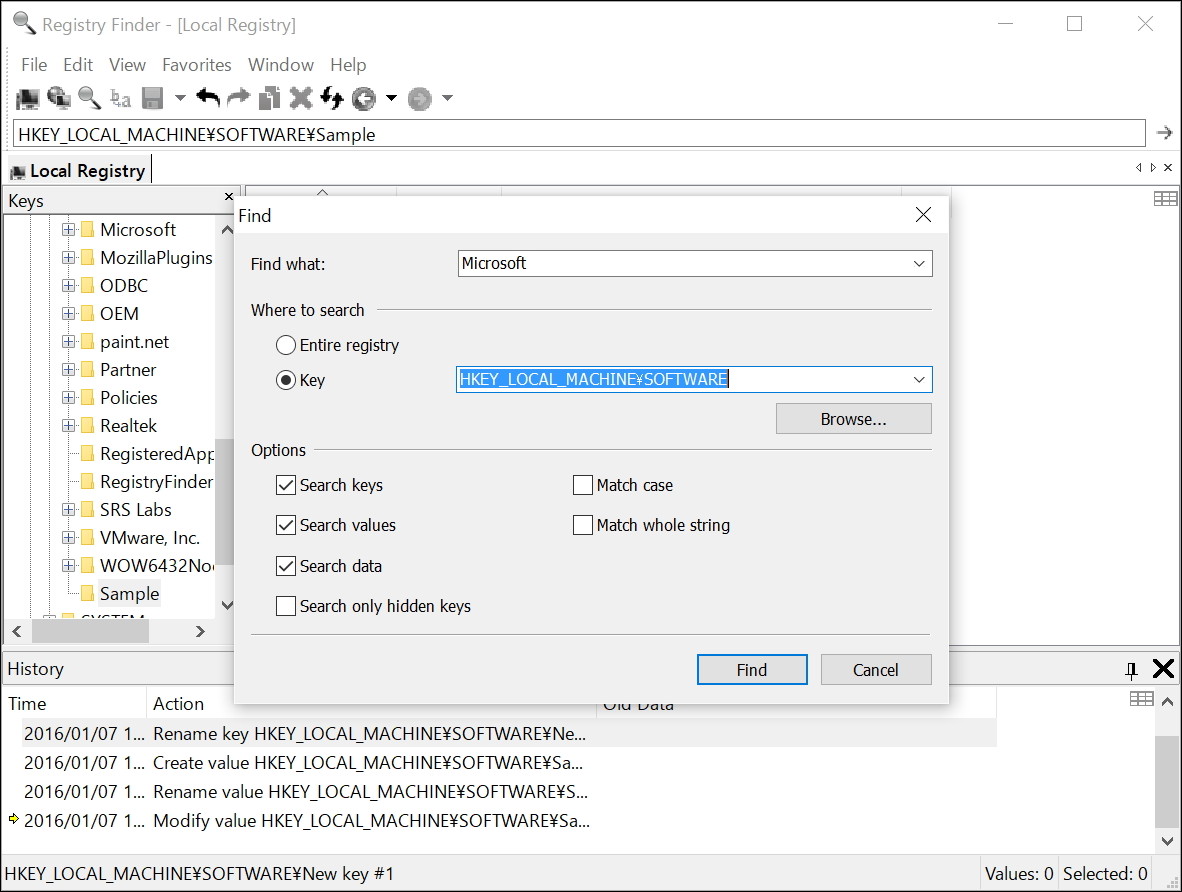Uncheck the Search keys option
The image size is (1182, 892).
click(x=285, y=485)
